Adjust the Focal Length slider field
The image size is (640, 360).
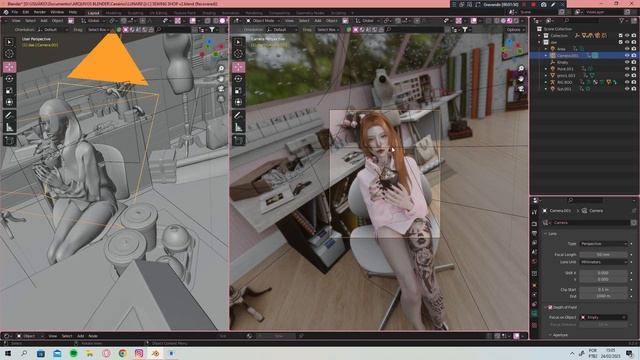coord(603,254)
